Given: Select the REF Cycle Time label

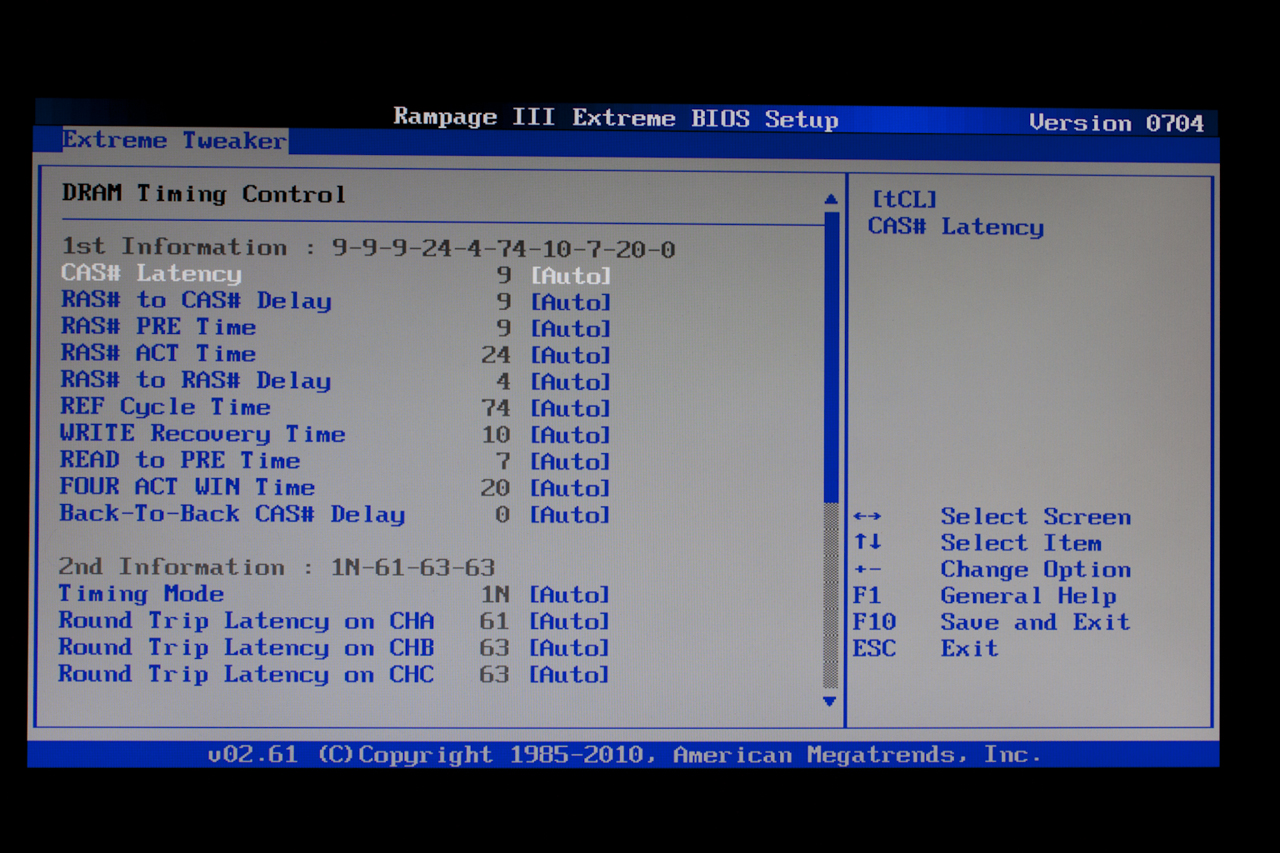Looking at the screenshot, I should pyautogui.click(x=165, y=407).
